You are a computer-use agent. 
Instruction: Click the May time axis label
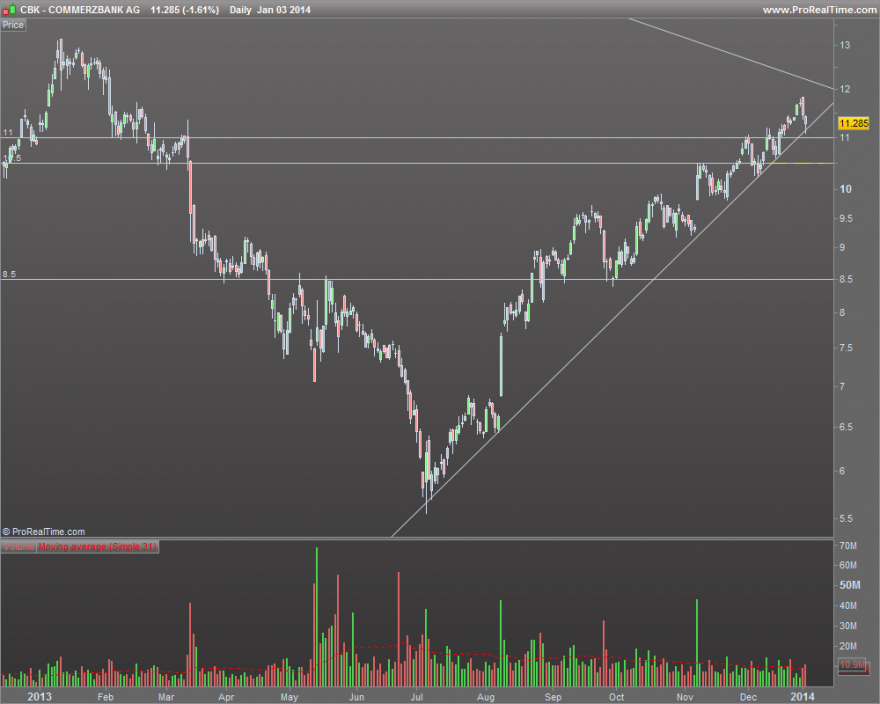289,697
